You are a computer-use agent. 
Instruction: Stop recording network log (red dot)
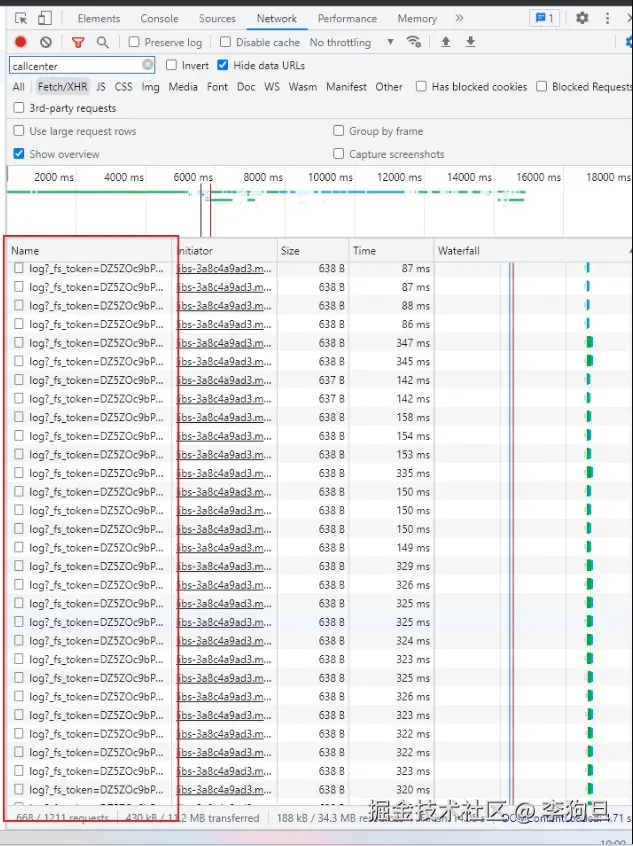21,42
